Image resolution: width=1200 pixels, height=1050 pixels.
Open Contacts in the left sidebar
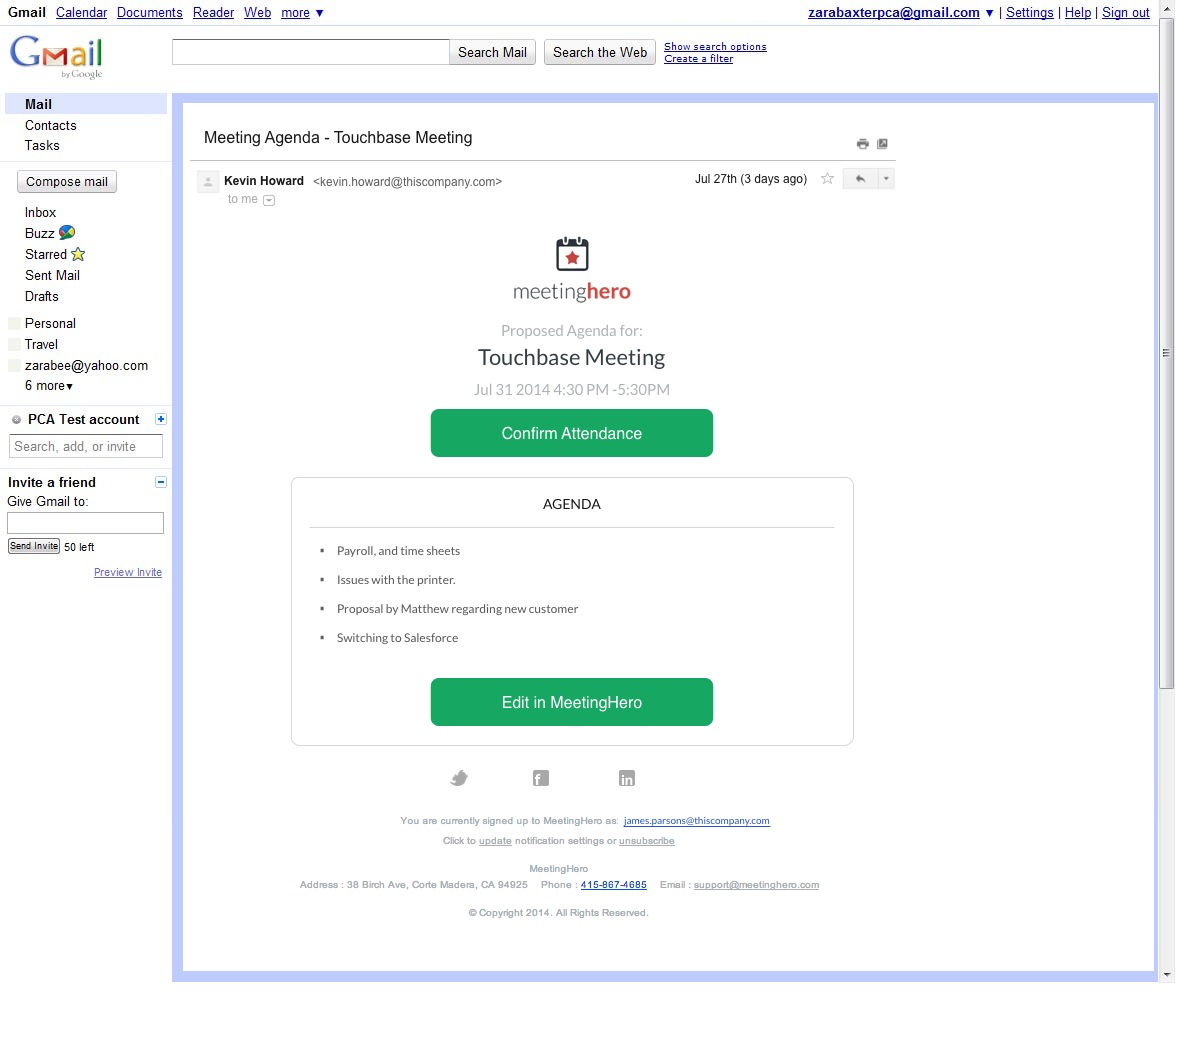pyautogui.click(x=51, y=126)
